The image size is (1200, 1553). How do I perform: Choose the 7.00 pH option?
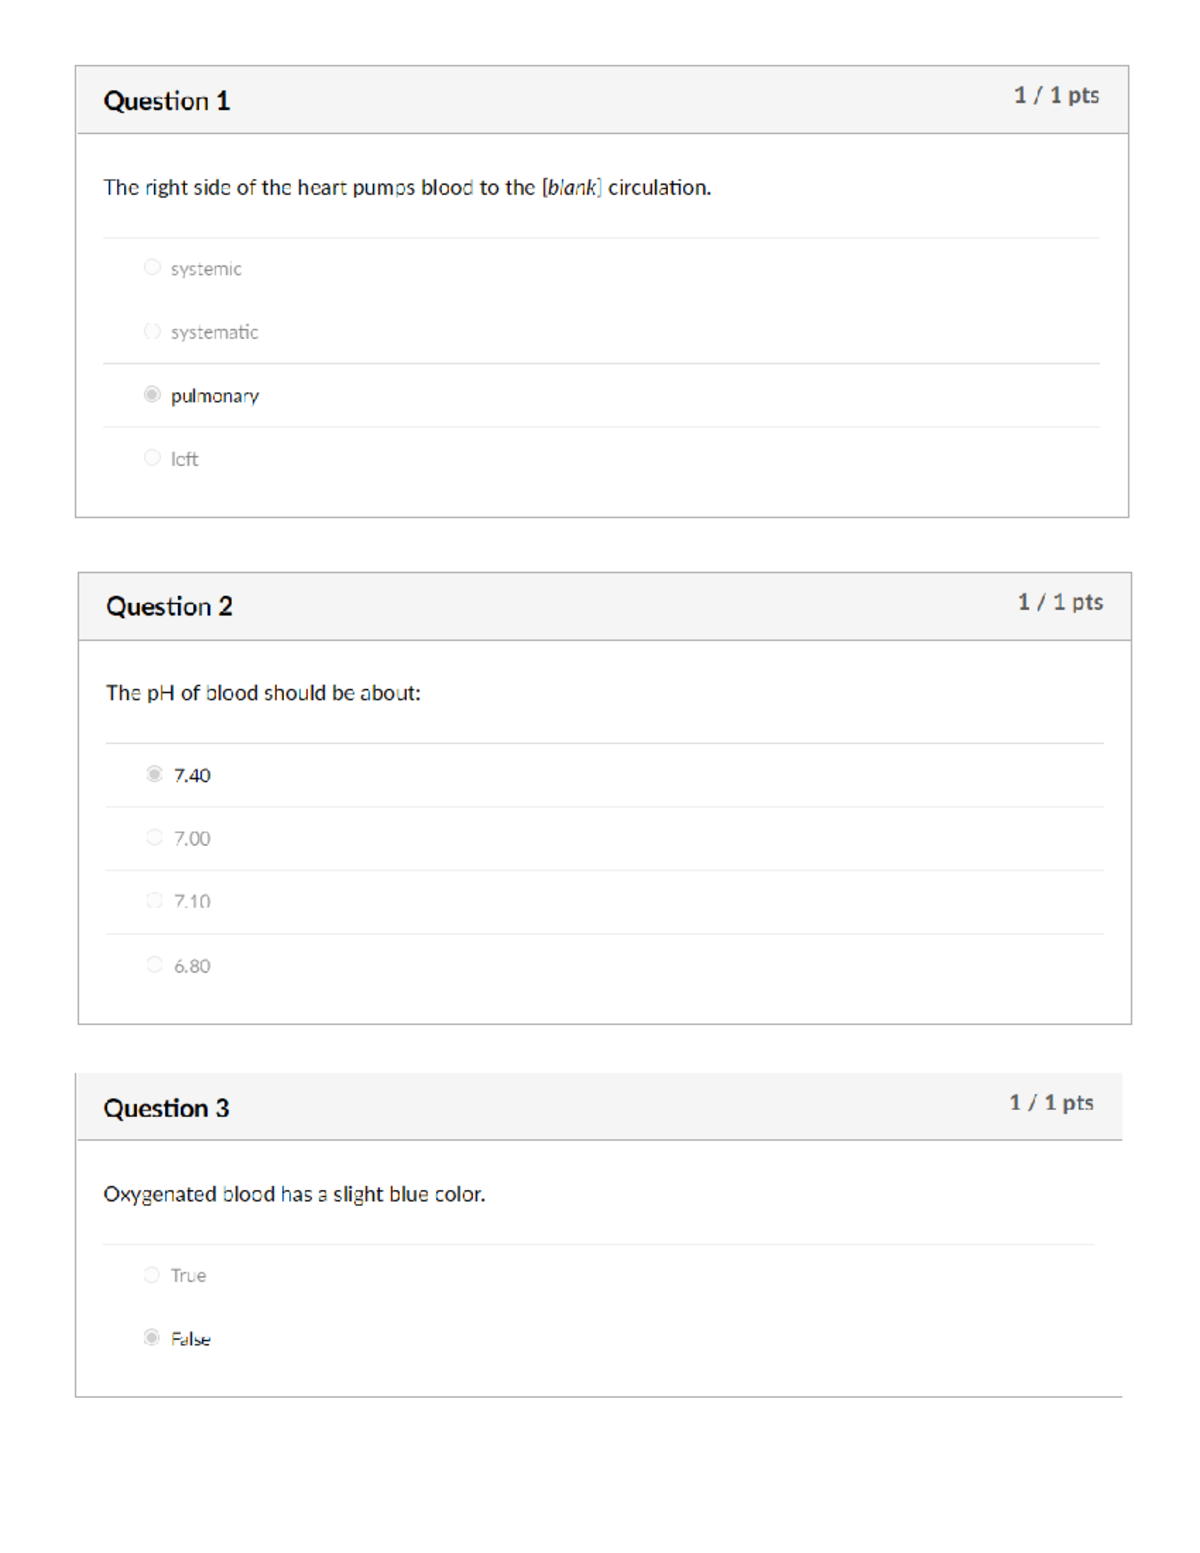(154, 837)
